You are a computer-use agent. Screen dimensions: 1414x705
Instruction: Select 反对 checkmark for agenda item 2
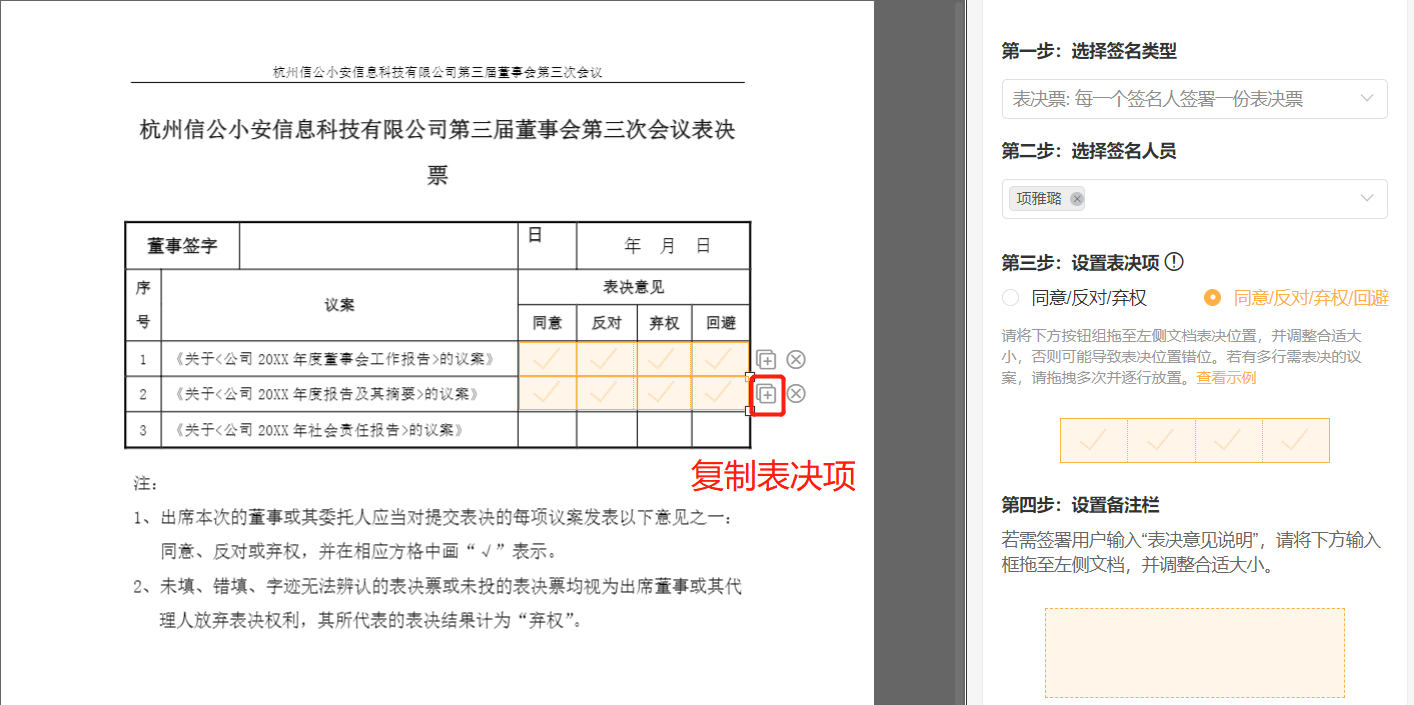coord(606,393)
